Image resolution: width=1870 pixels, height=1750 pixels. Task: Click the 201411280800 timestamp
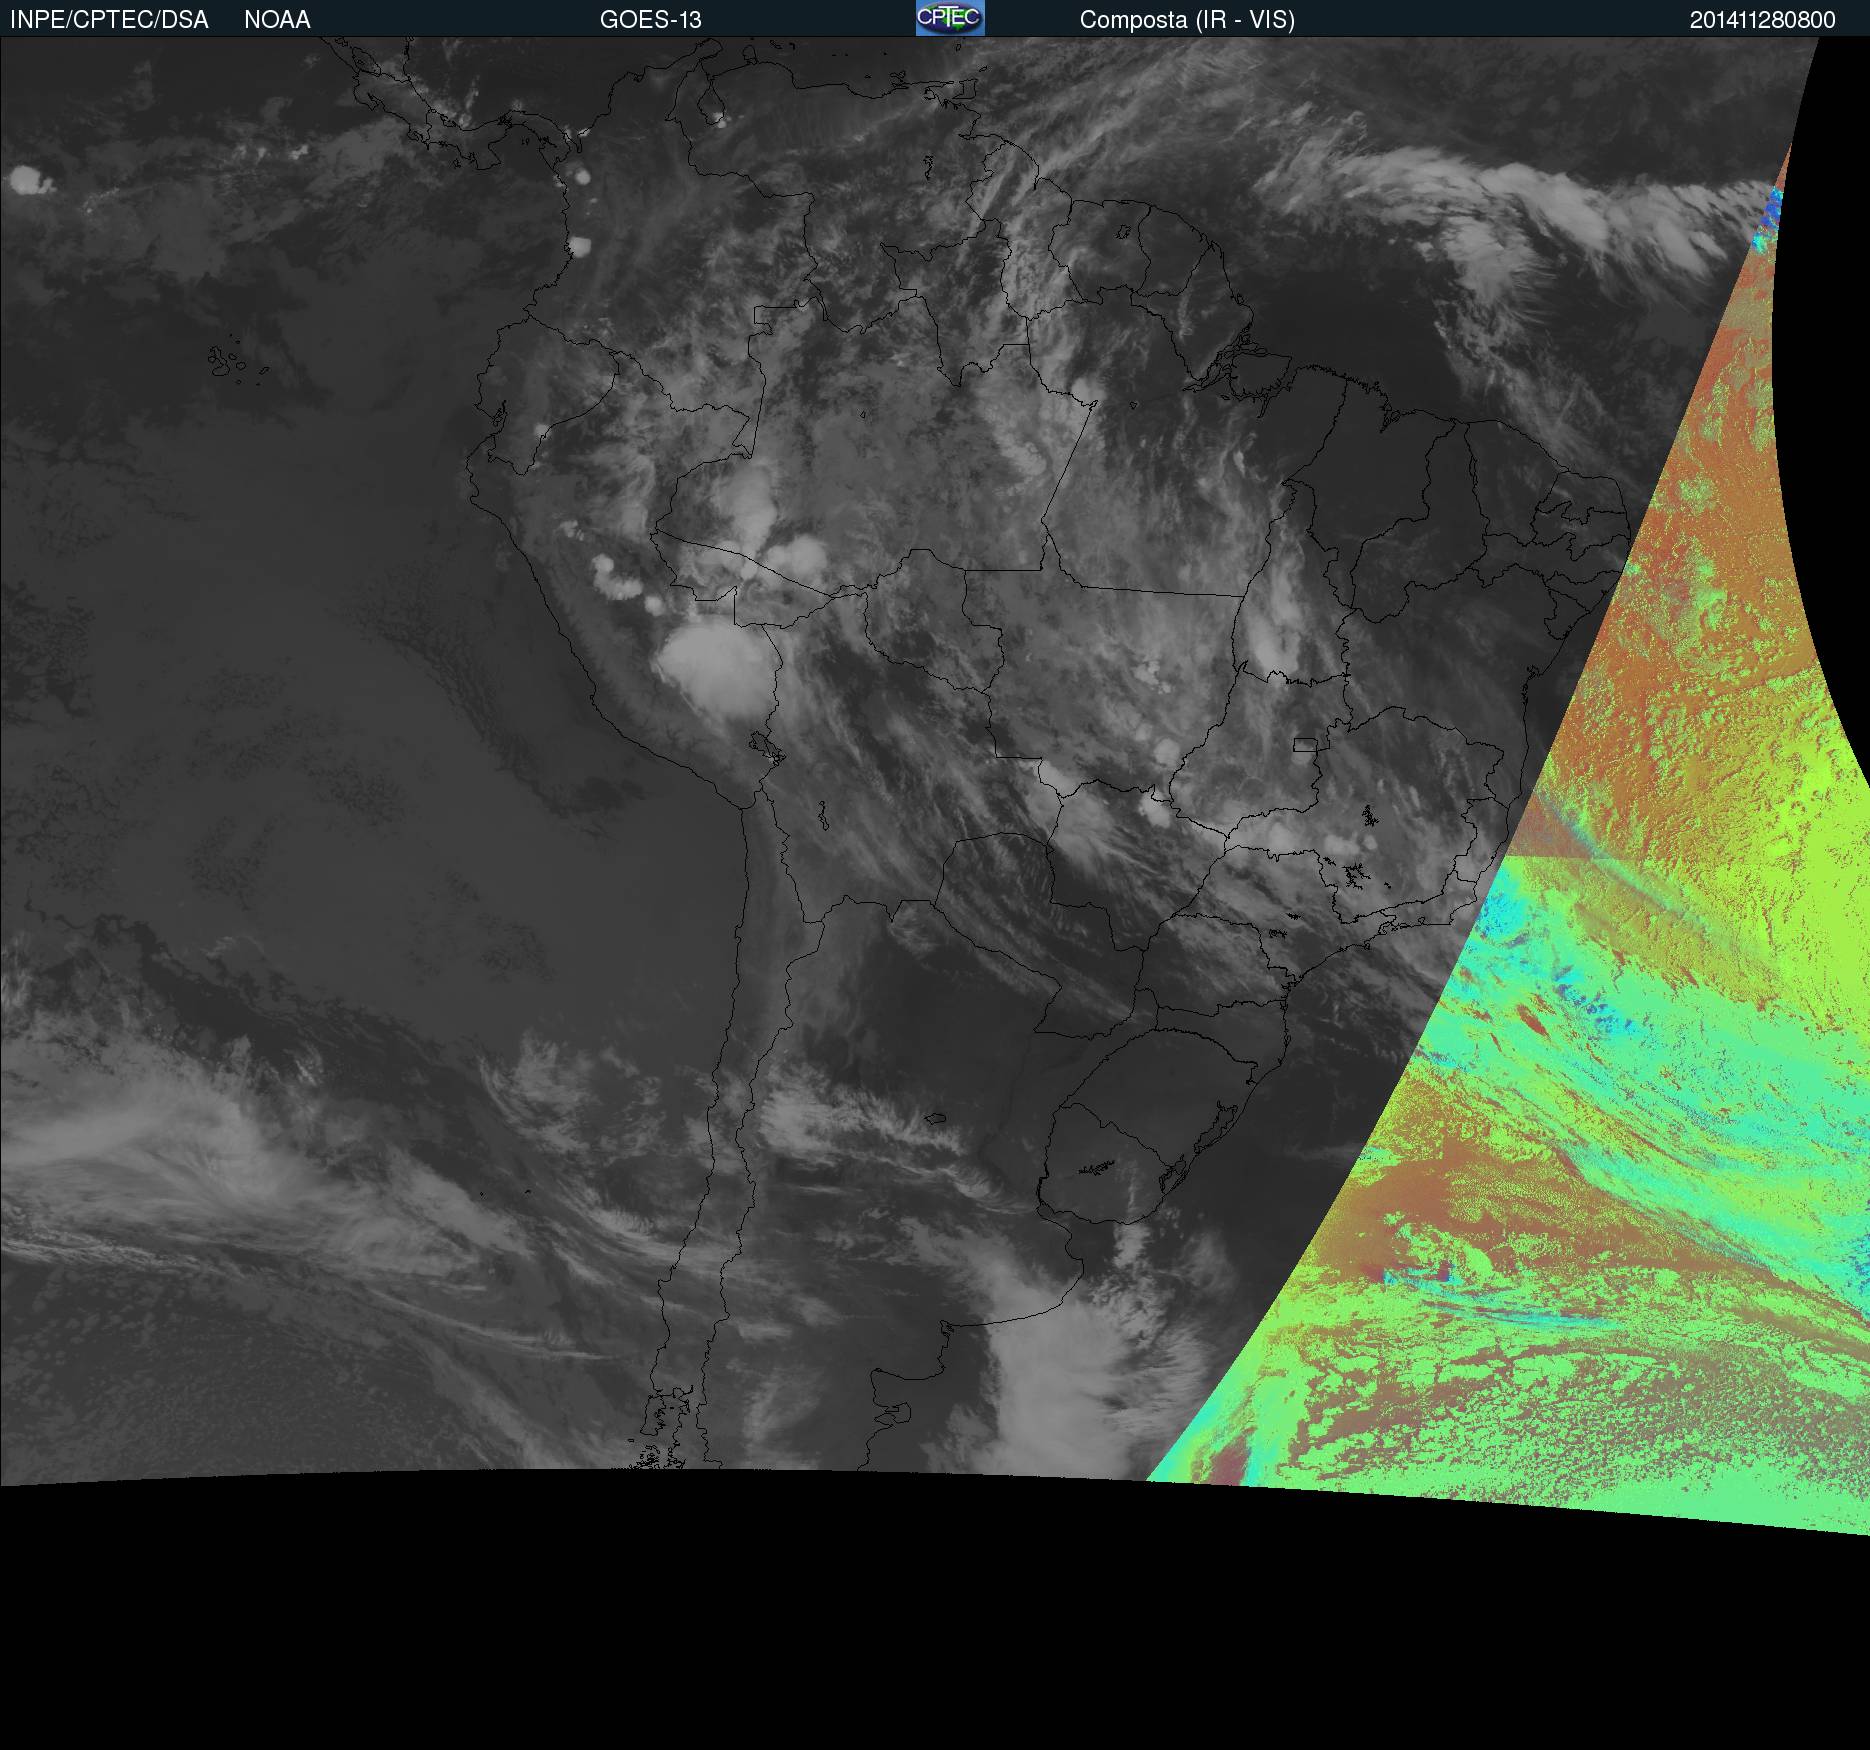1762,20
